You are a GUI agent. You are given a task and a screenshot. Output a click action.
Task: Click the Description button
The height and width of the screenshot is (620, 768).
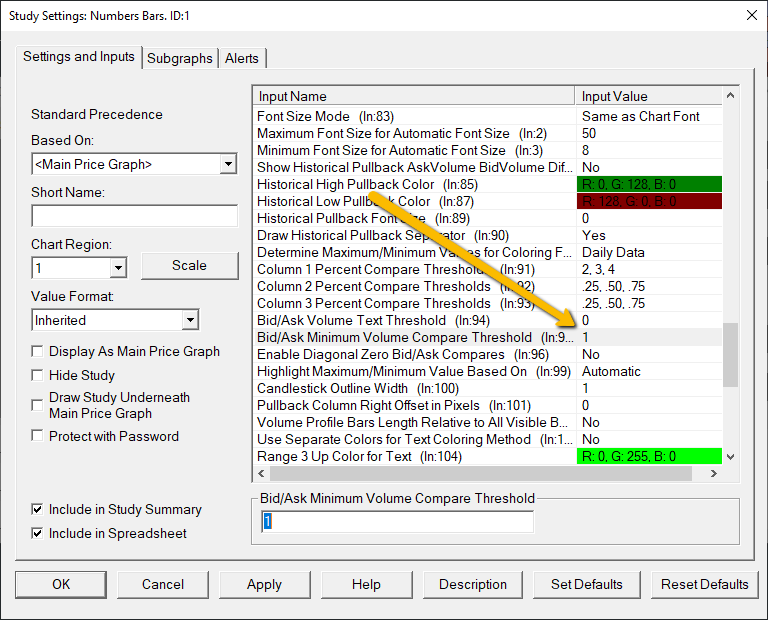[473, 584]
